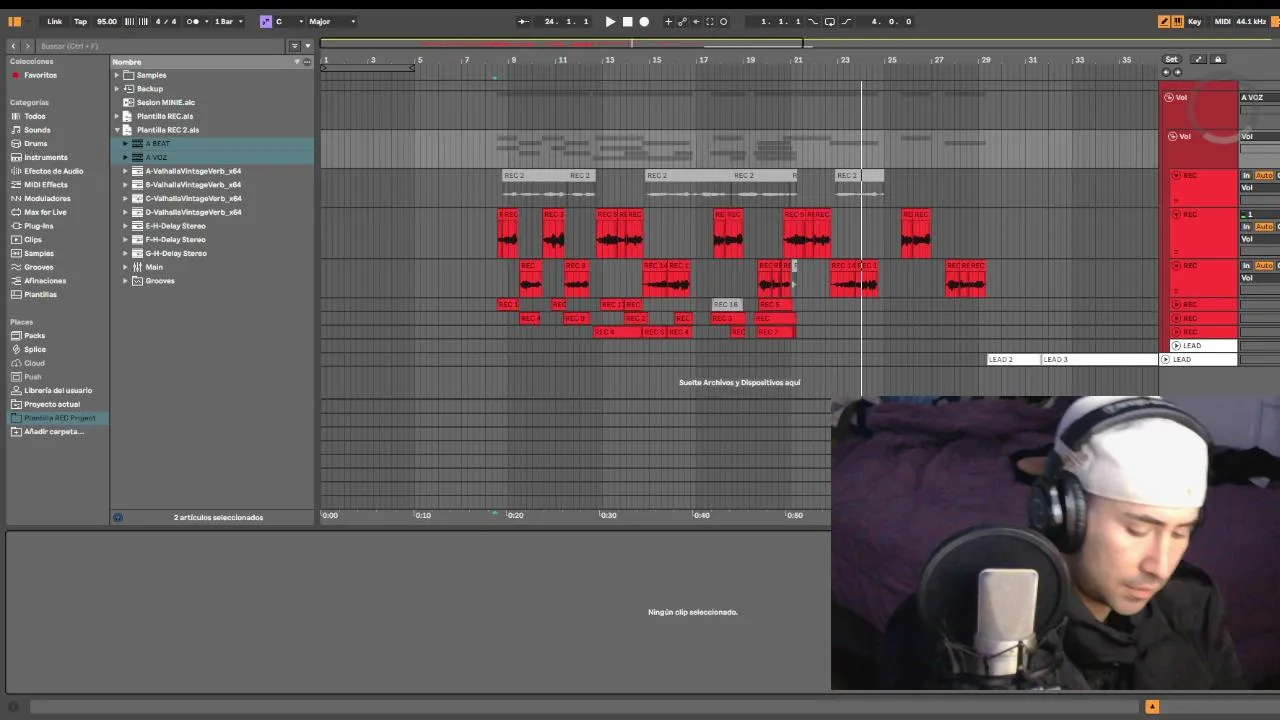Expand A-ValhallaVintageVerb_x64 item
Screen dimensions: 1280x720
[126, 171]
